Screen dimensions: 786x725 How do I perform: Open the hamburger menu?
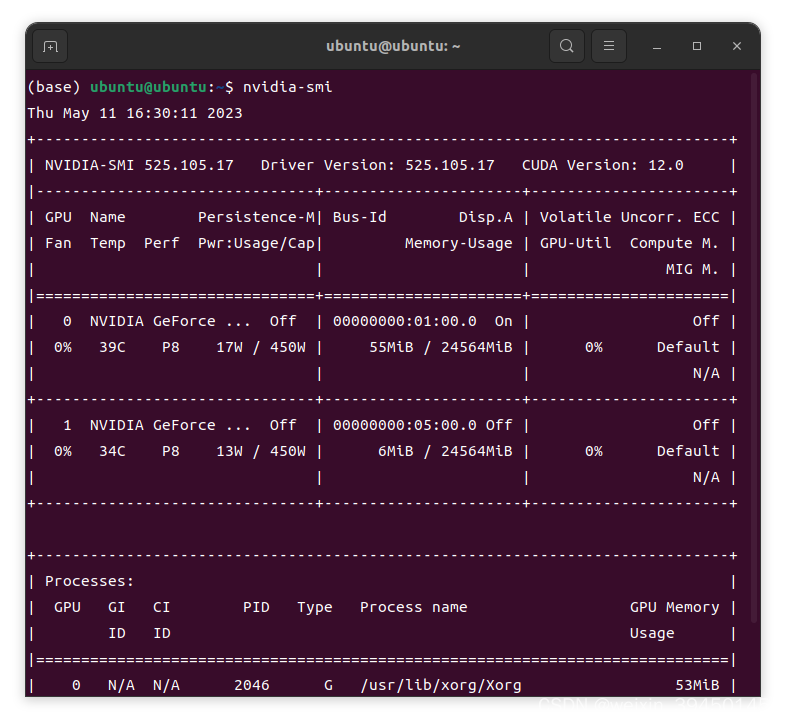[609, 46]
